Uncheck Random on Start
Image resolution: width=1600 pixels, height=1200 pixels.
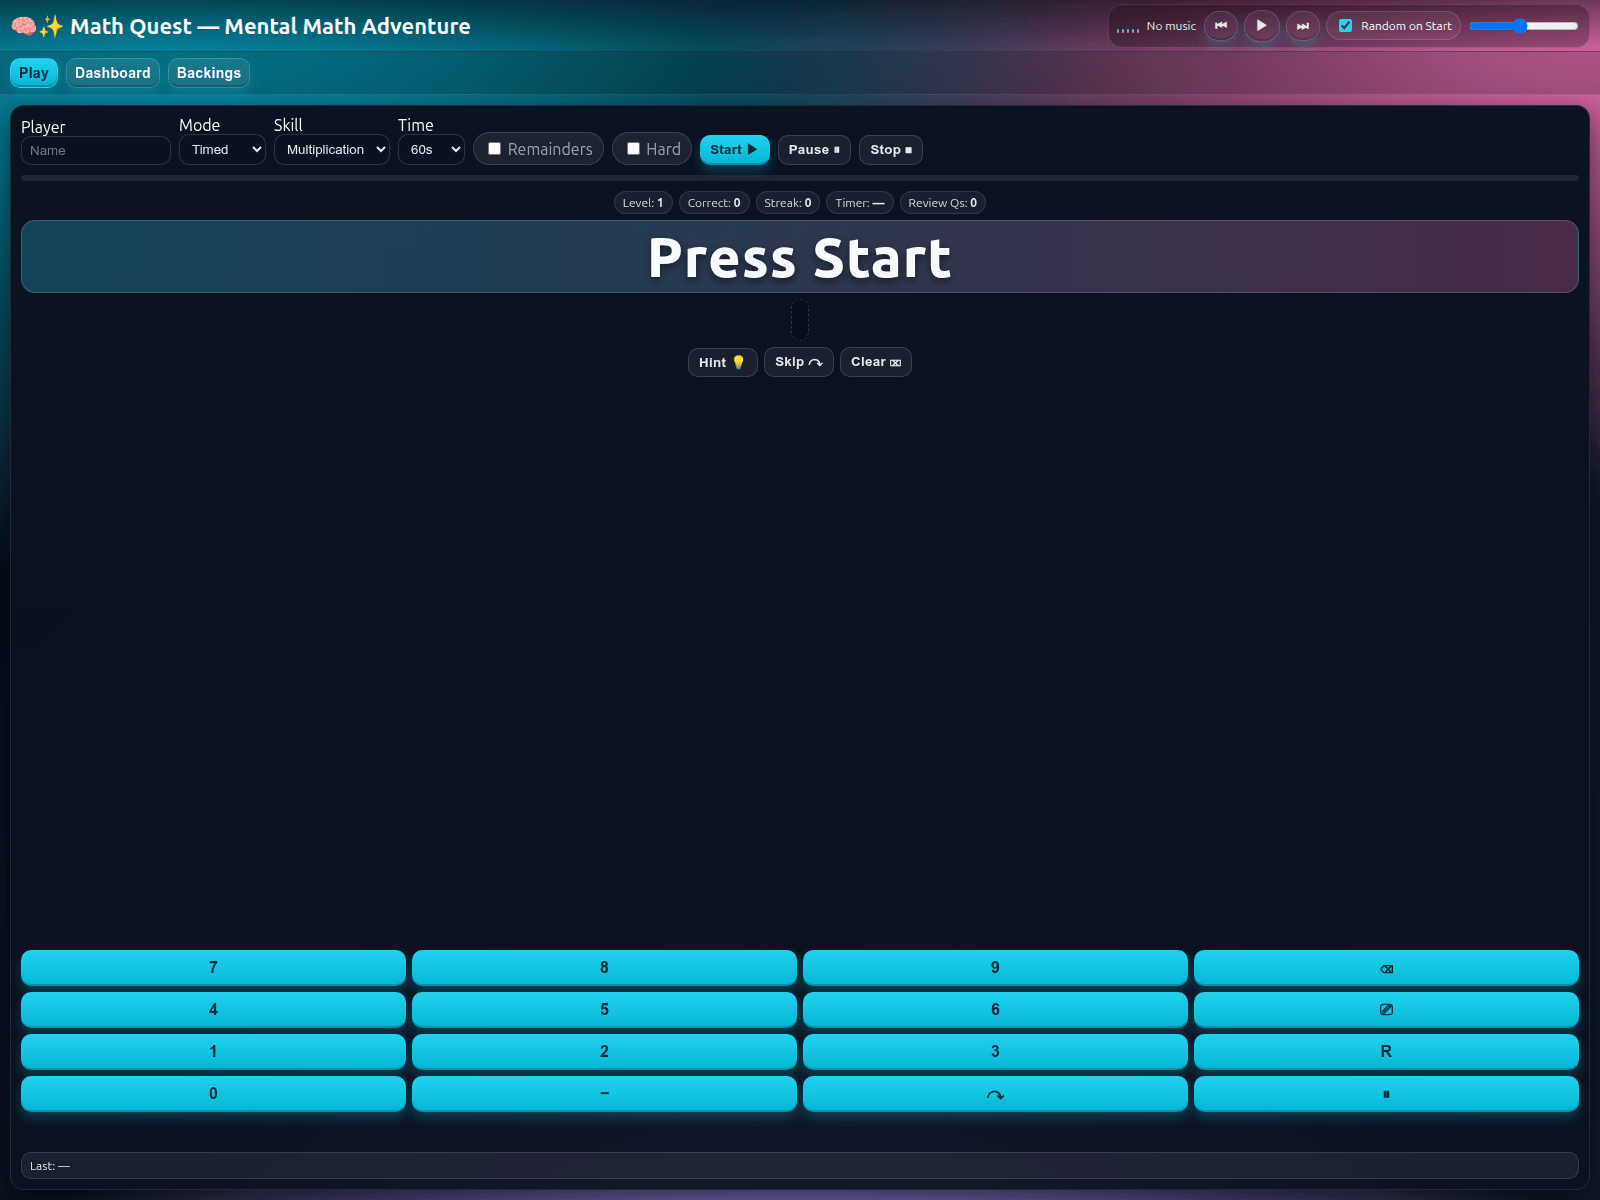tap(1345, 26)
